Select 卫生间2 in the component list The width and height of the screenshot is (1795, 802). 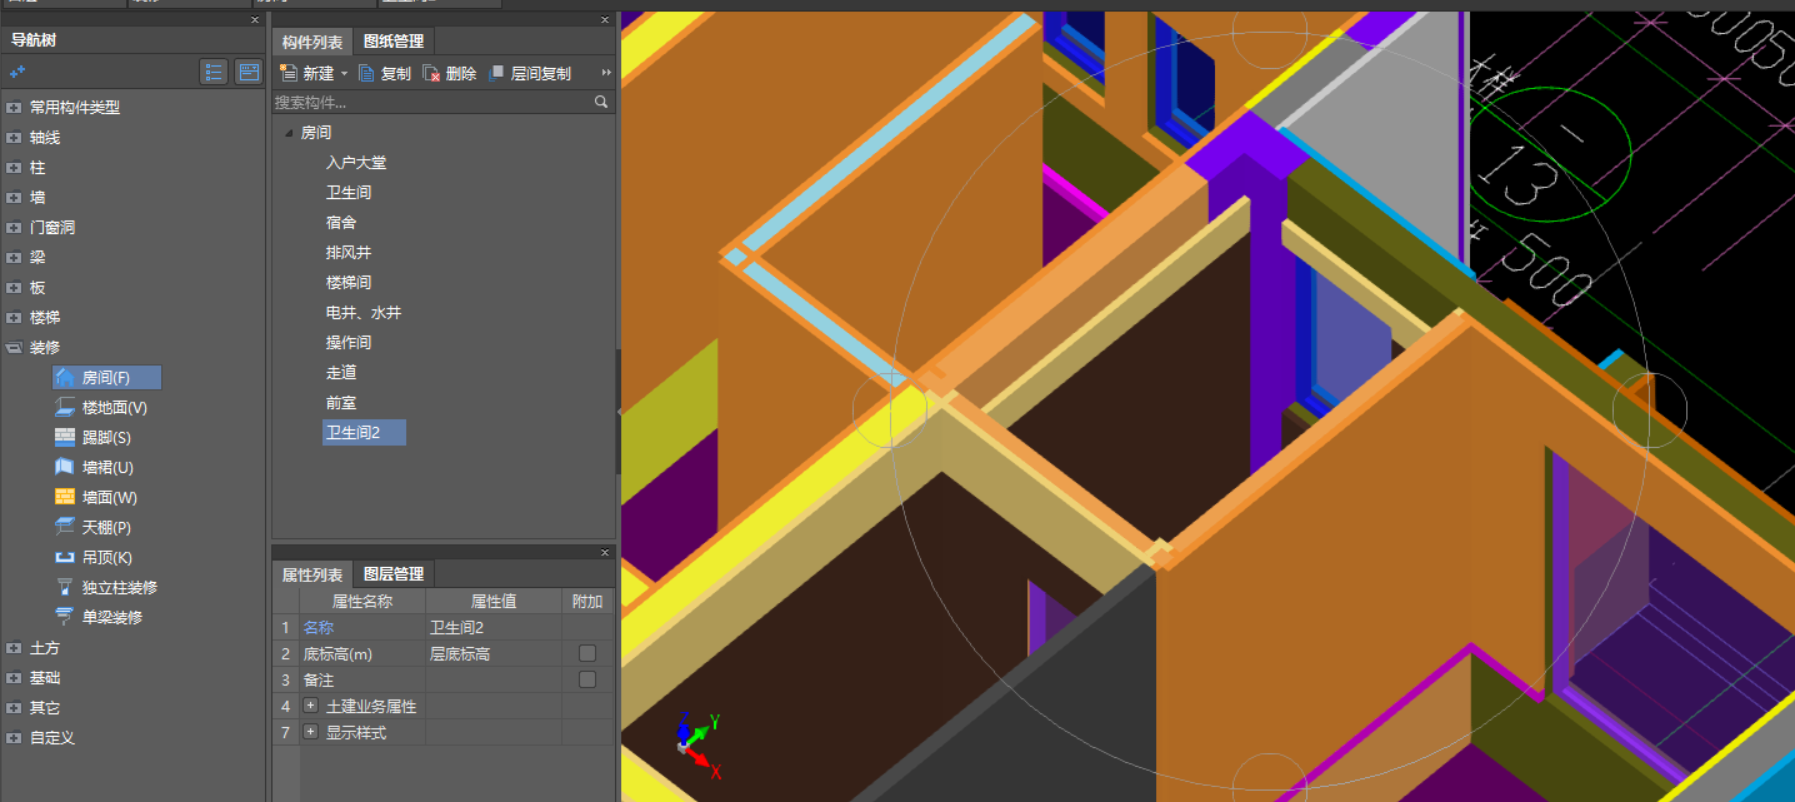coord(364,433)
